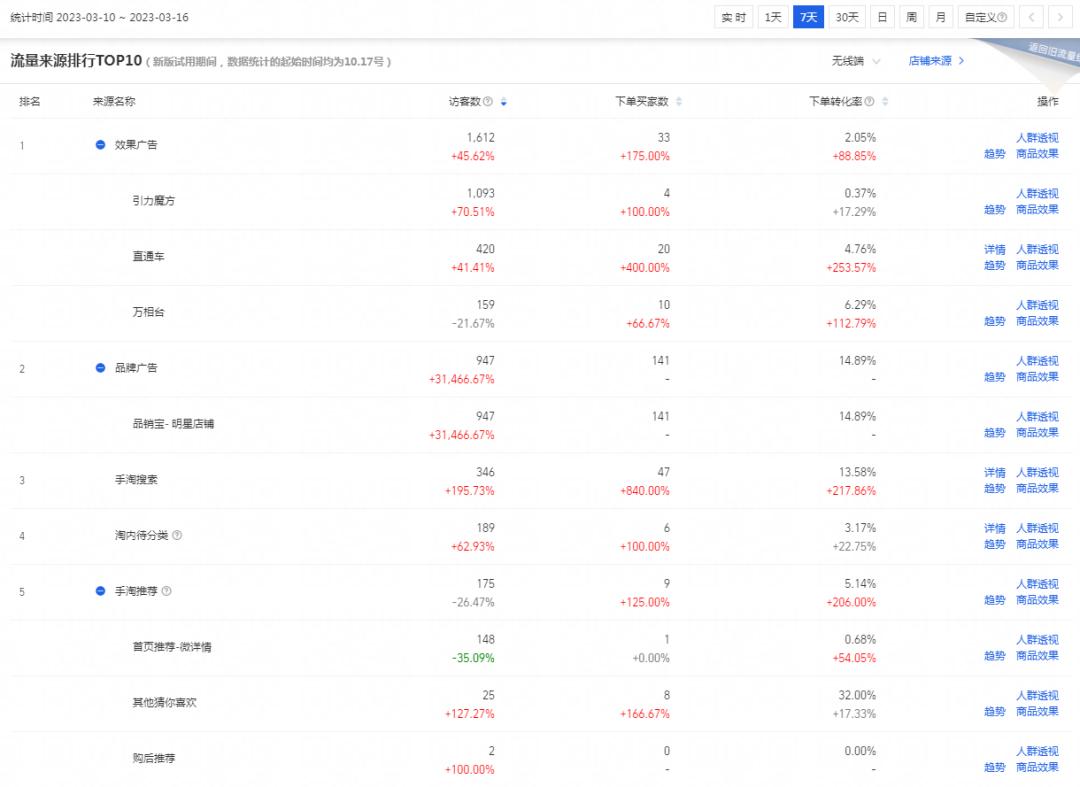1080x787 pixels.
Task: Click the previous page arrow next to 自定义
Action: pos(1031,17)
